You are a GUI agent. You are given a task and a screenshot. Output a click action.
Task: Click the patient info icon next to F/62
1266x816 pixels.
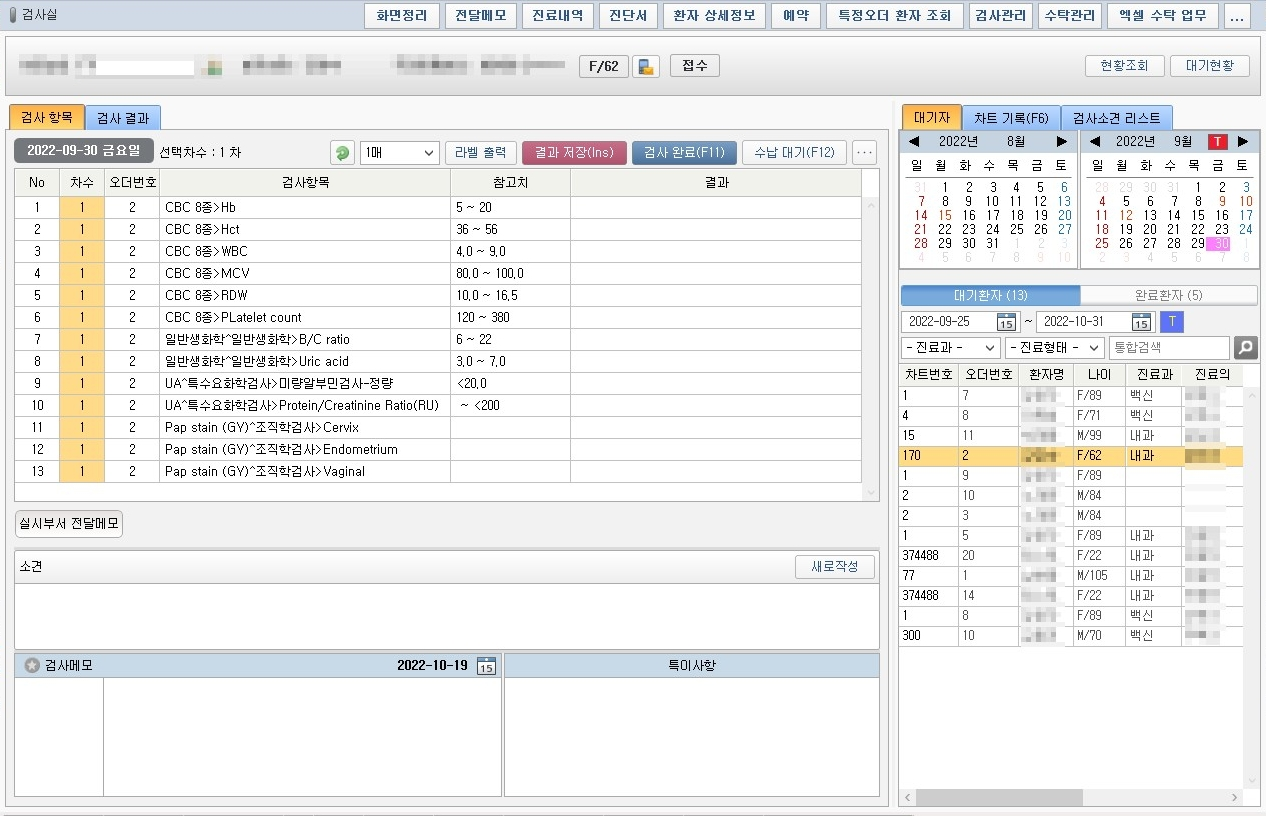click(646, 67)
